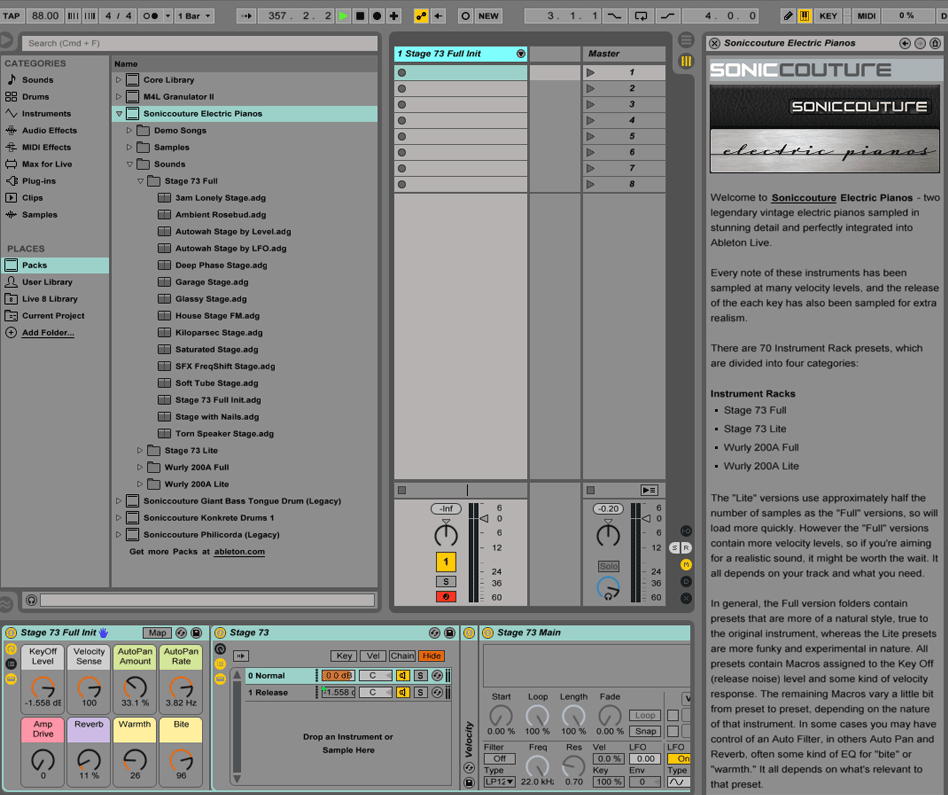Click the follow playback arrow icon
Screen dimensions: 948x795
tap(246, 16)
